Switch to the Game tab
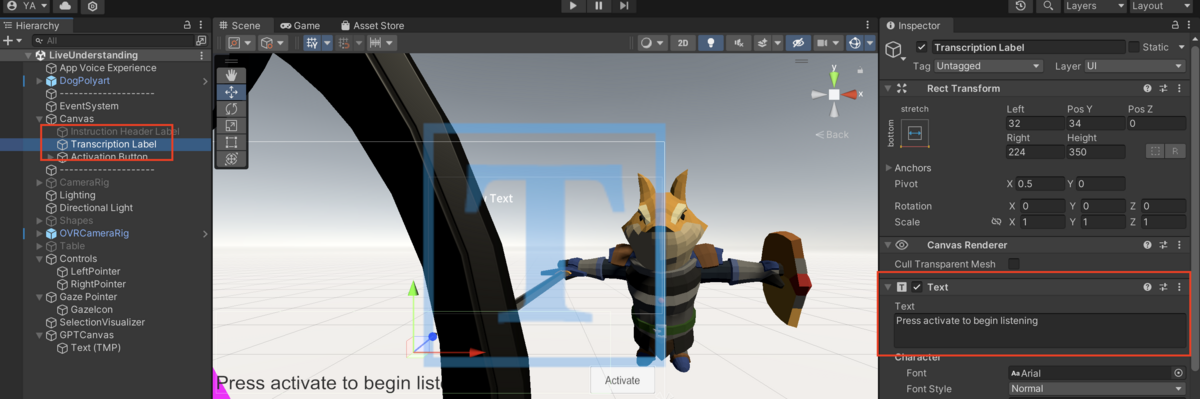This screenshot has height=399, width=1200. [300, 25]
